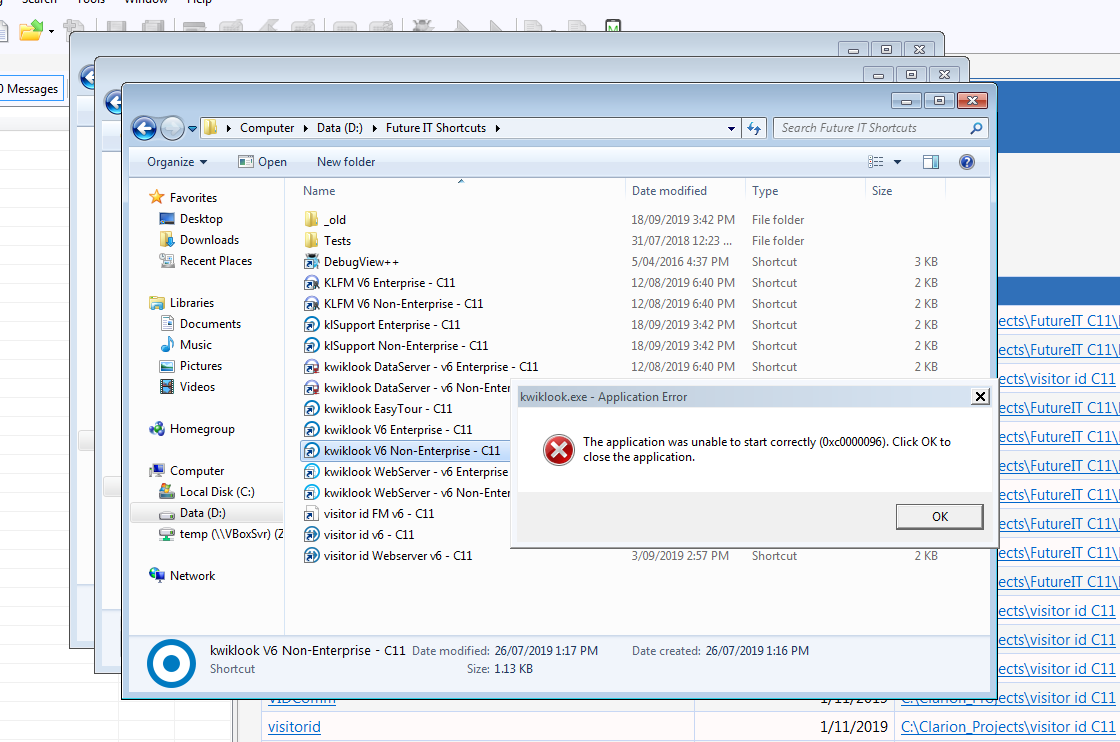Click the DebugView++ shortcut icon
This screenshot has height=742, width=1120.
(x=311, y=262)
